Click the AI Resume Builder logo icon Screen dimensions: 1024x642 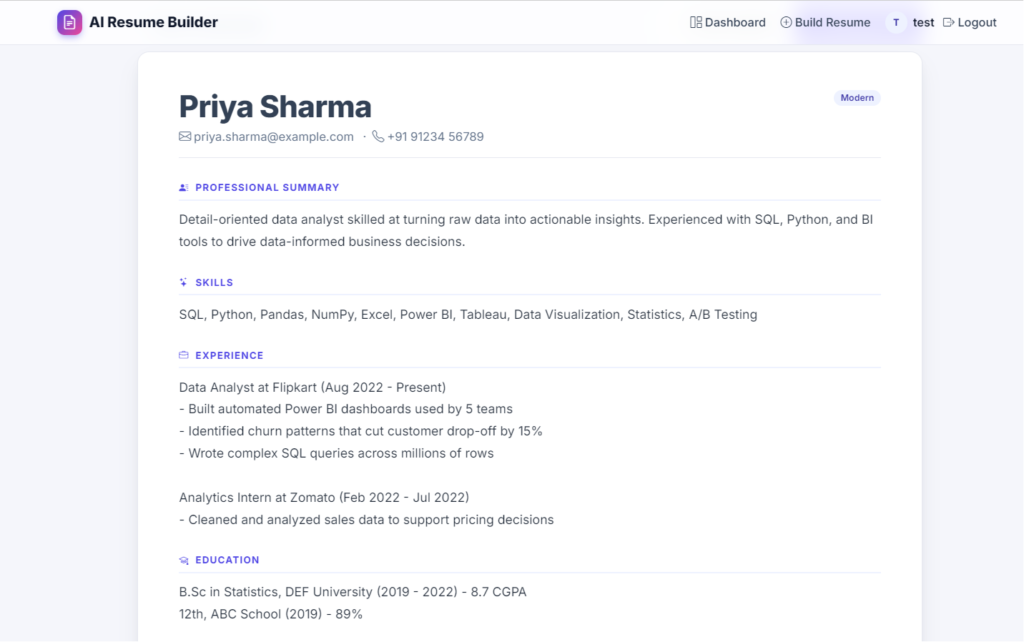(69, 22)
